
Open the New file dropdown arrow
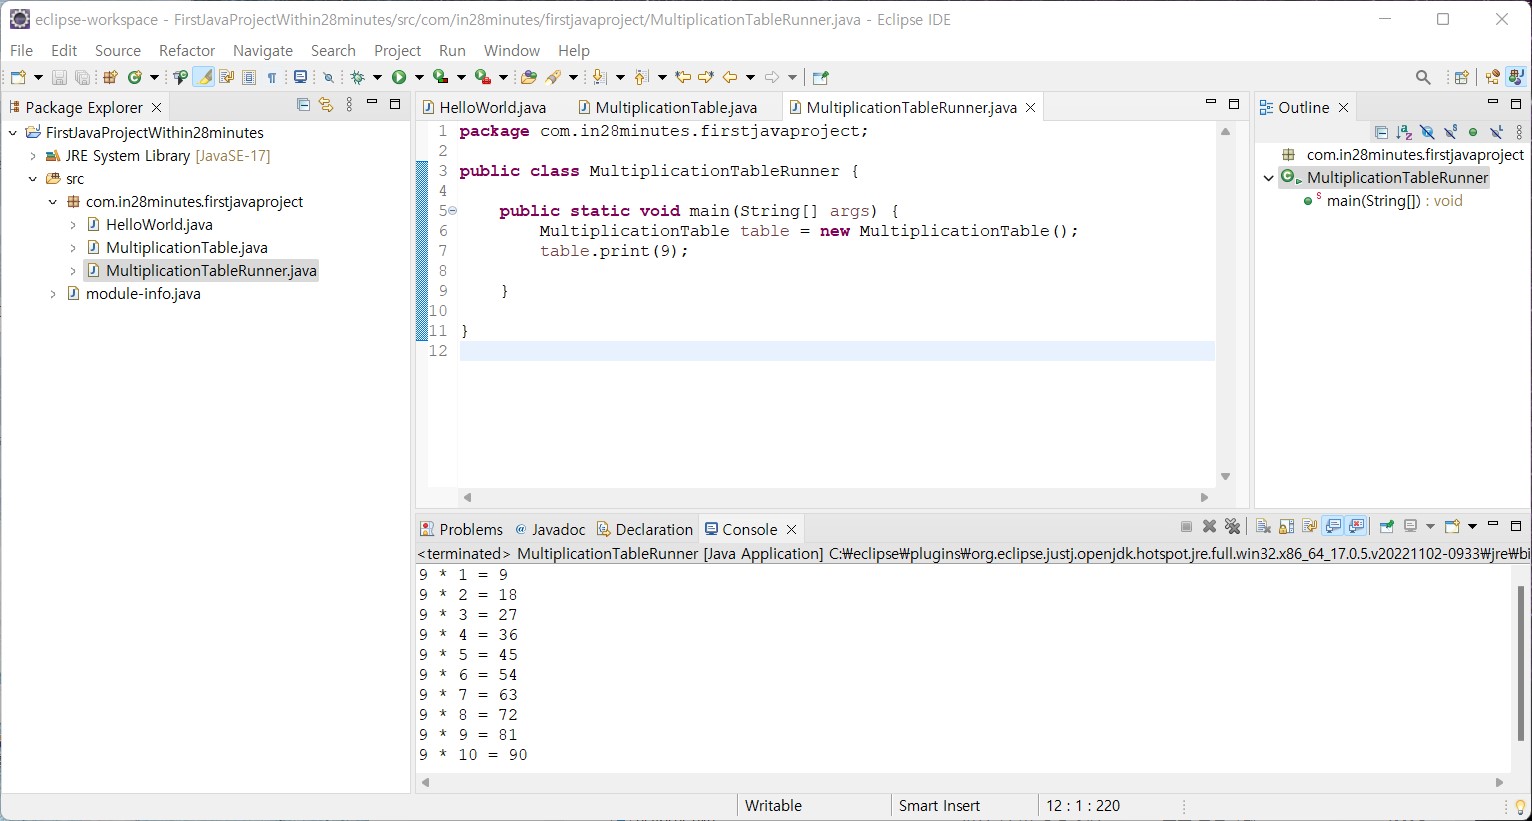pos(38,77)
